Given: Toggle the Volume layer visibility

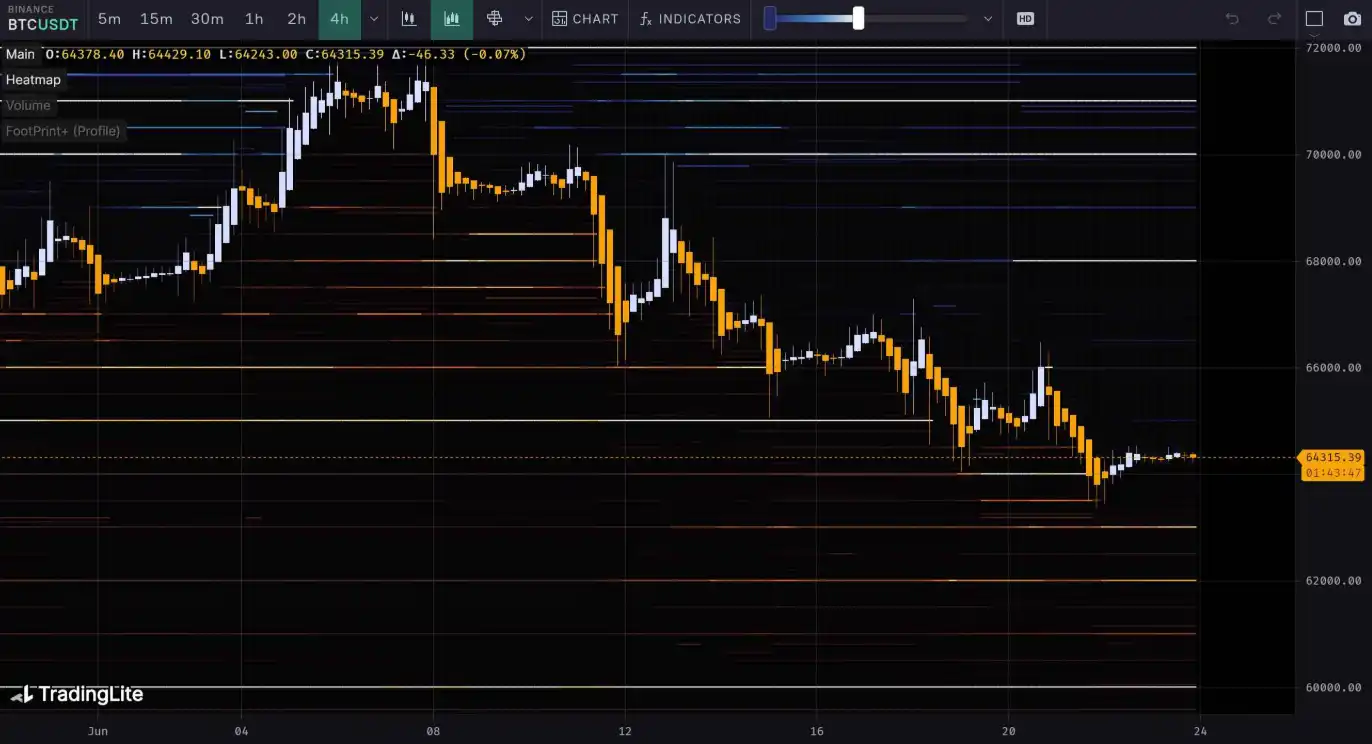Looking at the screenshot, I should [28, 105].
